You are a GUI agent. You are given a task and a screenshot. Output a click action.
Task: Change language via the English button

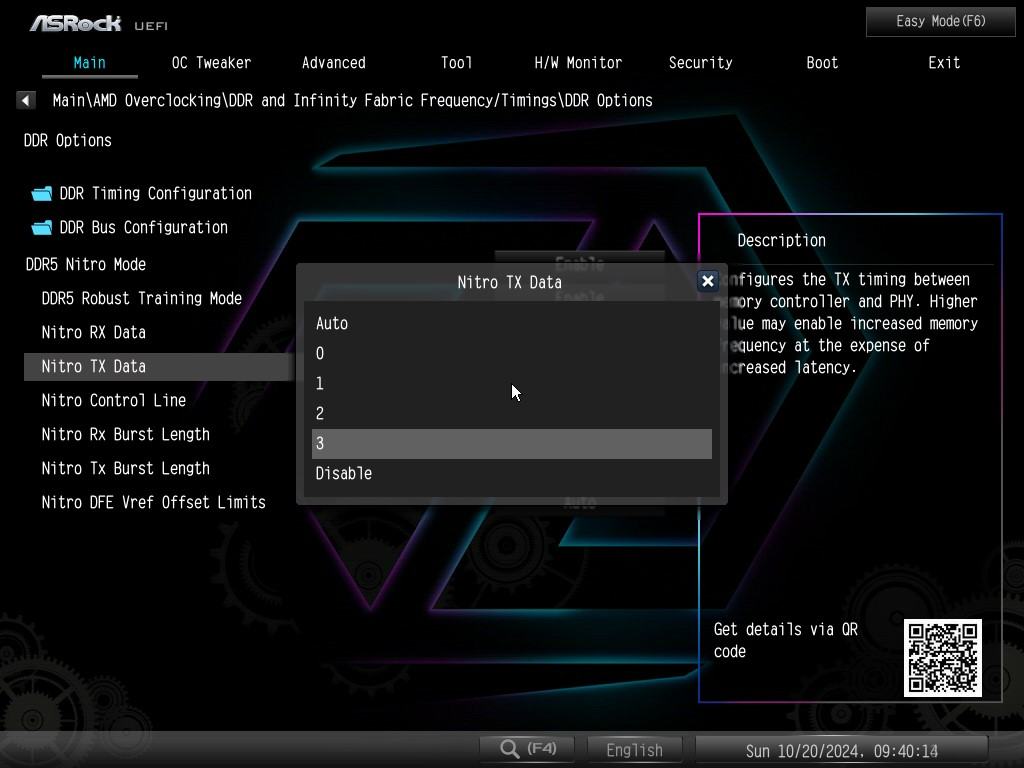point(634,750)
